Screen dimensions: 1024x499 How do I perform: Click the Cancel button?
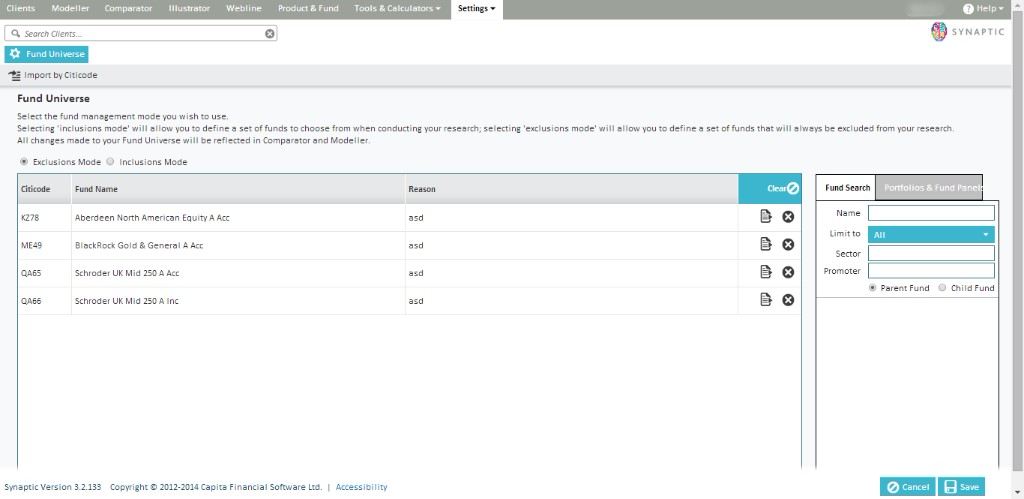coord(908,487)
